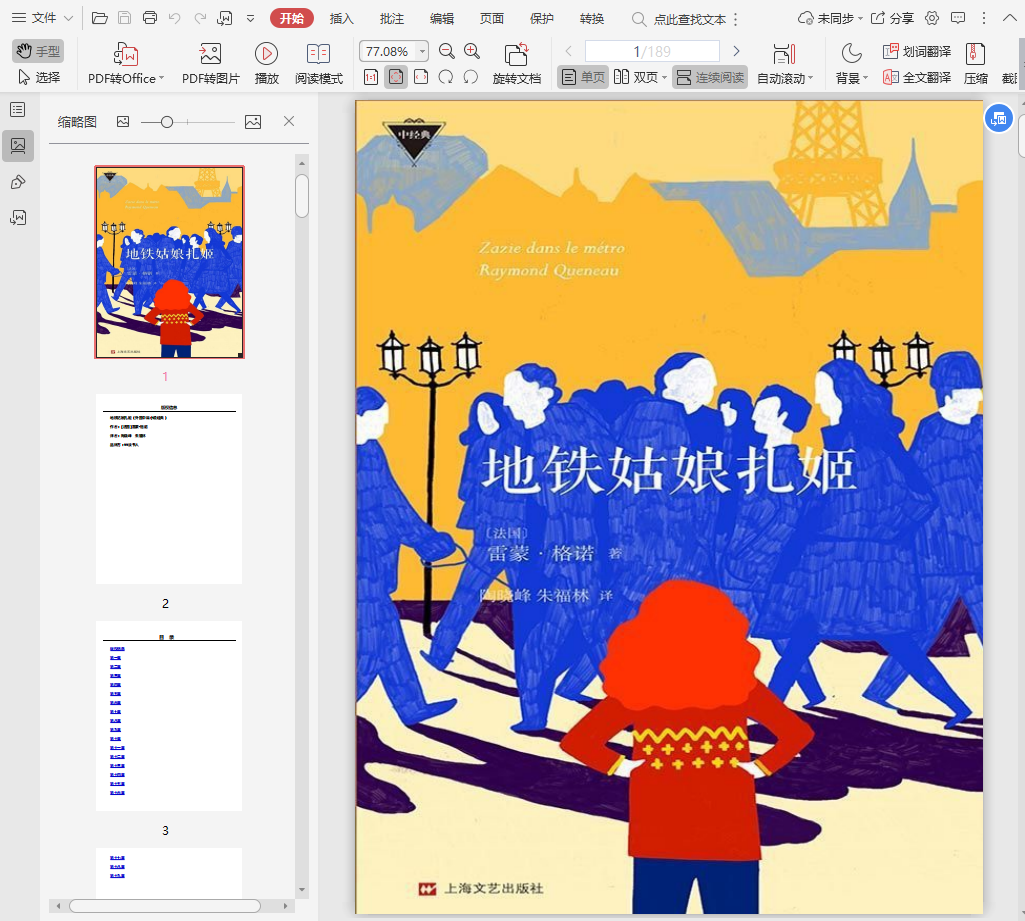Set actual size 1:1 view
The image size is (1025, 921).
[371, 77]
